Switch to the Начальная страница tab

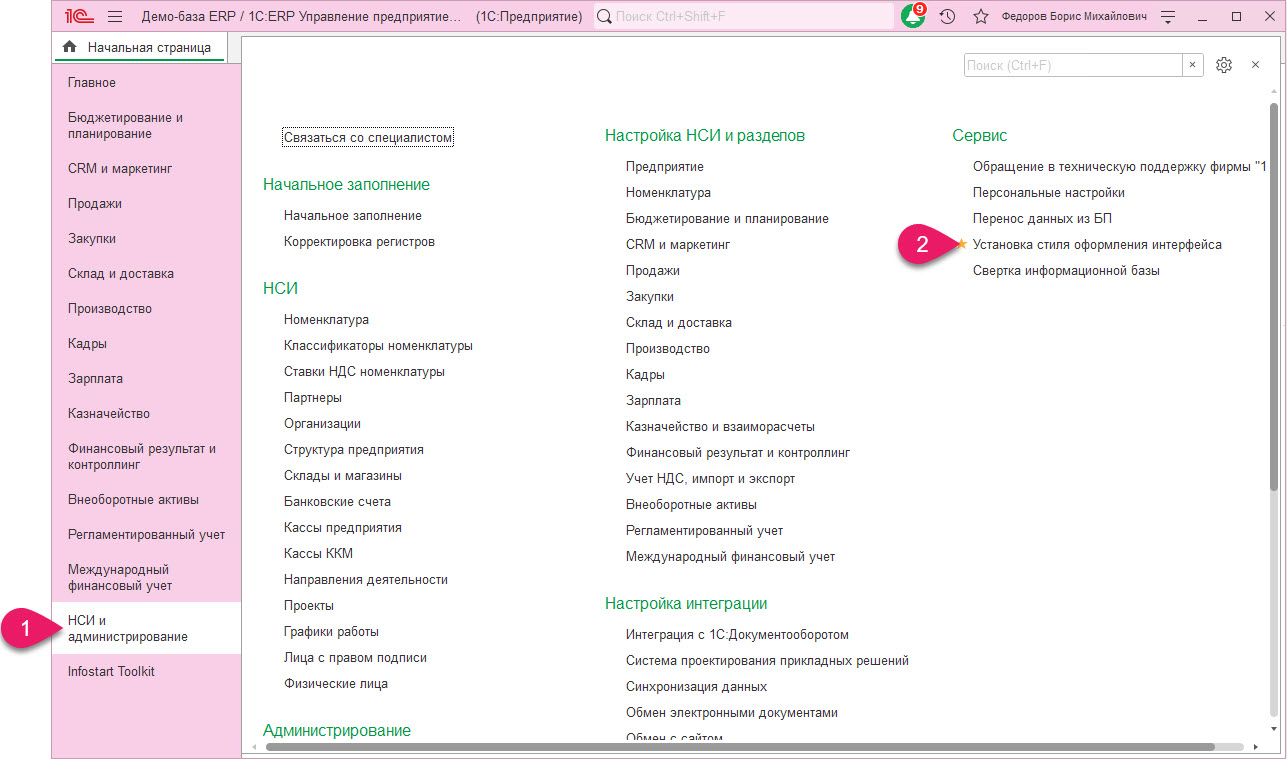pyautogui.click(x=139, y=47)
